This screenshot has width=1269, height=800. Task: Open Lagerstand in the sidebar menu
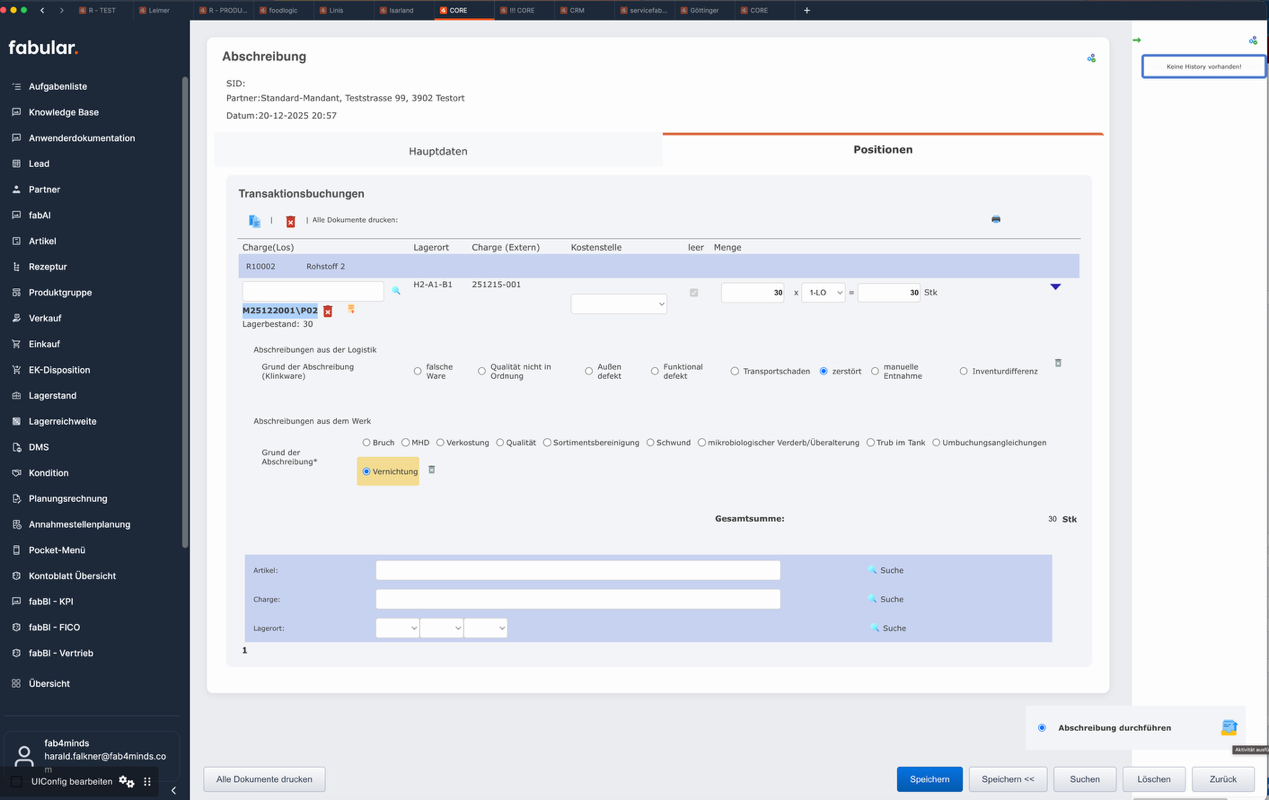(52, 395)
